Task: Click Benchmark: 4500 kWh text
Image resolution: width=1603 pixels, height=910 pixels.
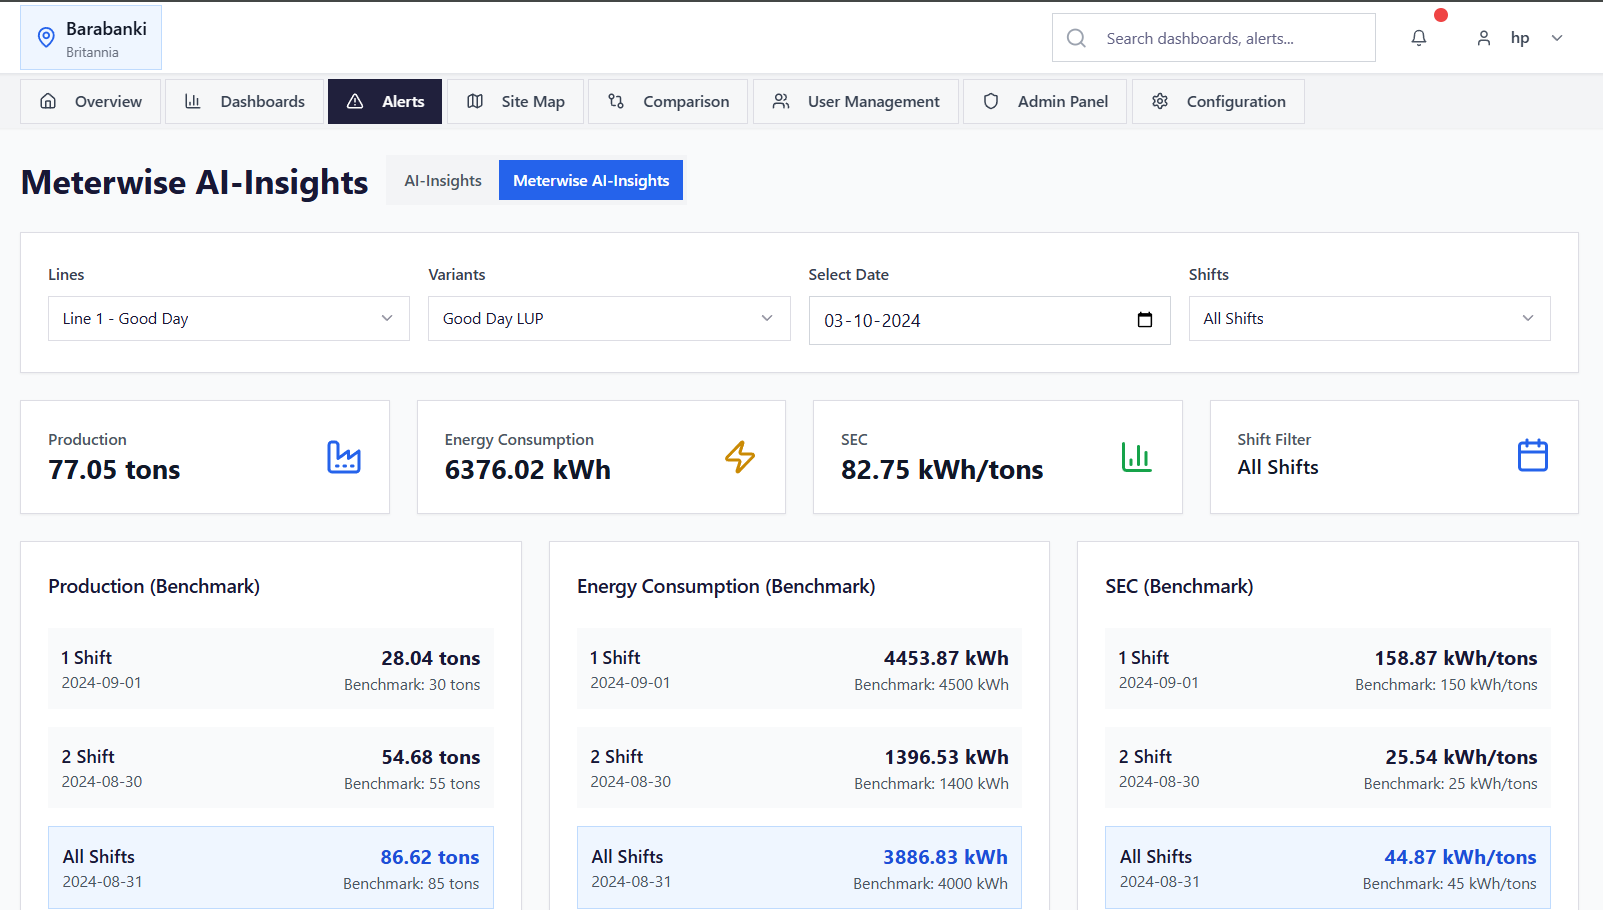Action: 931,685
